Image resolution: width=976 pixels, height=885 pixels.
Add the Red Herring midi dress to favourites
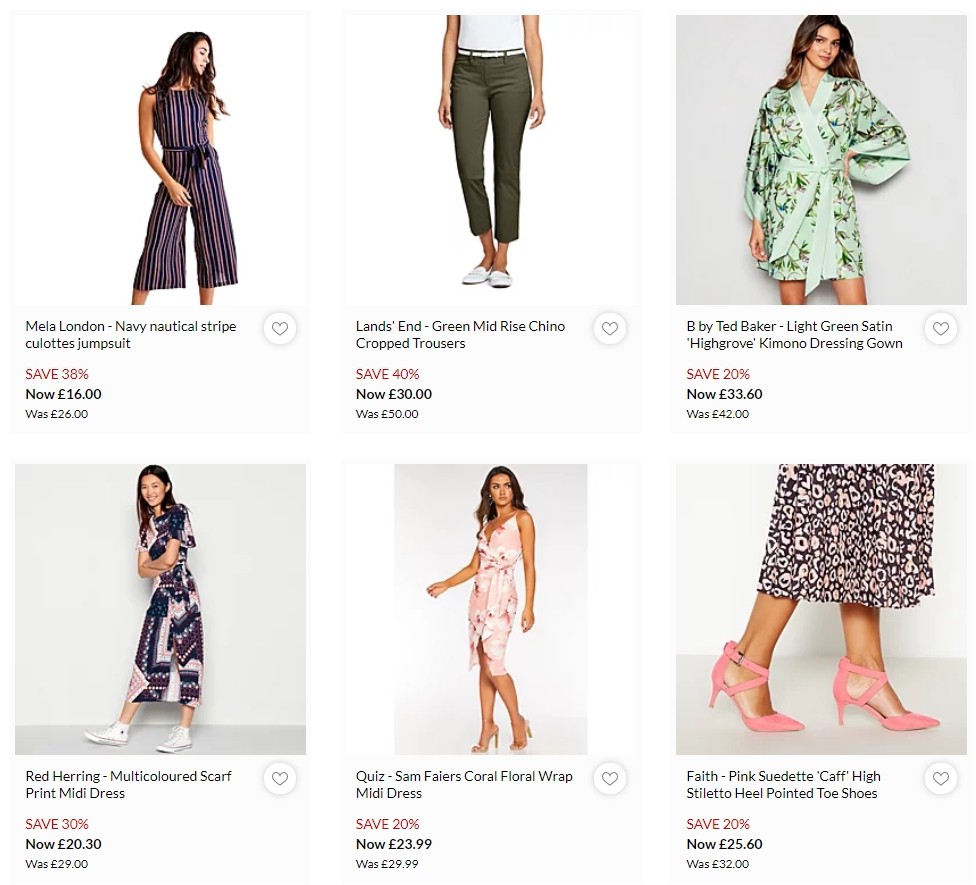(x=280, y=778)
